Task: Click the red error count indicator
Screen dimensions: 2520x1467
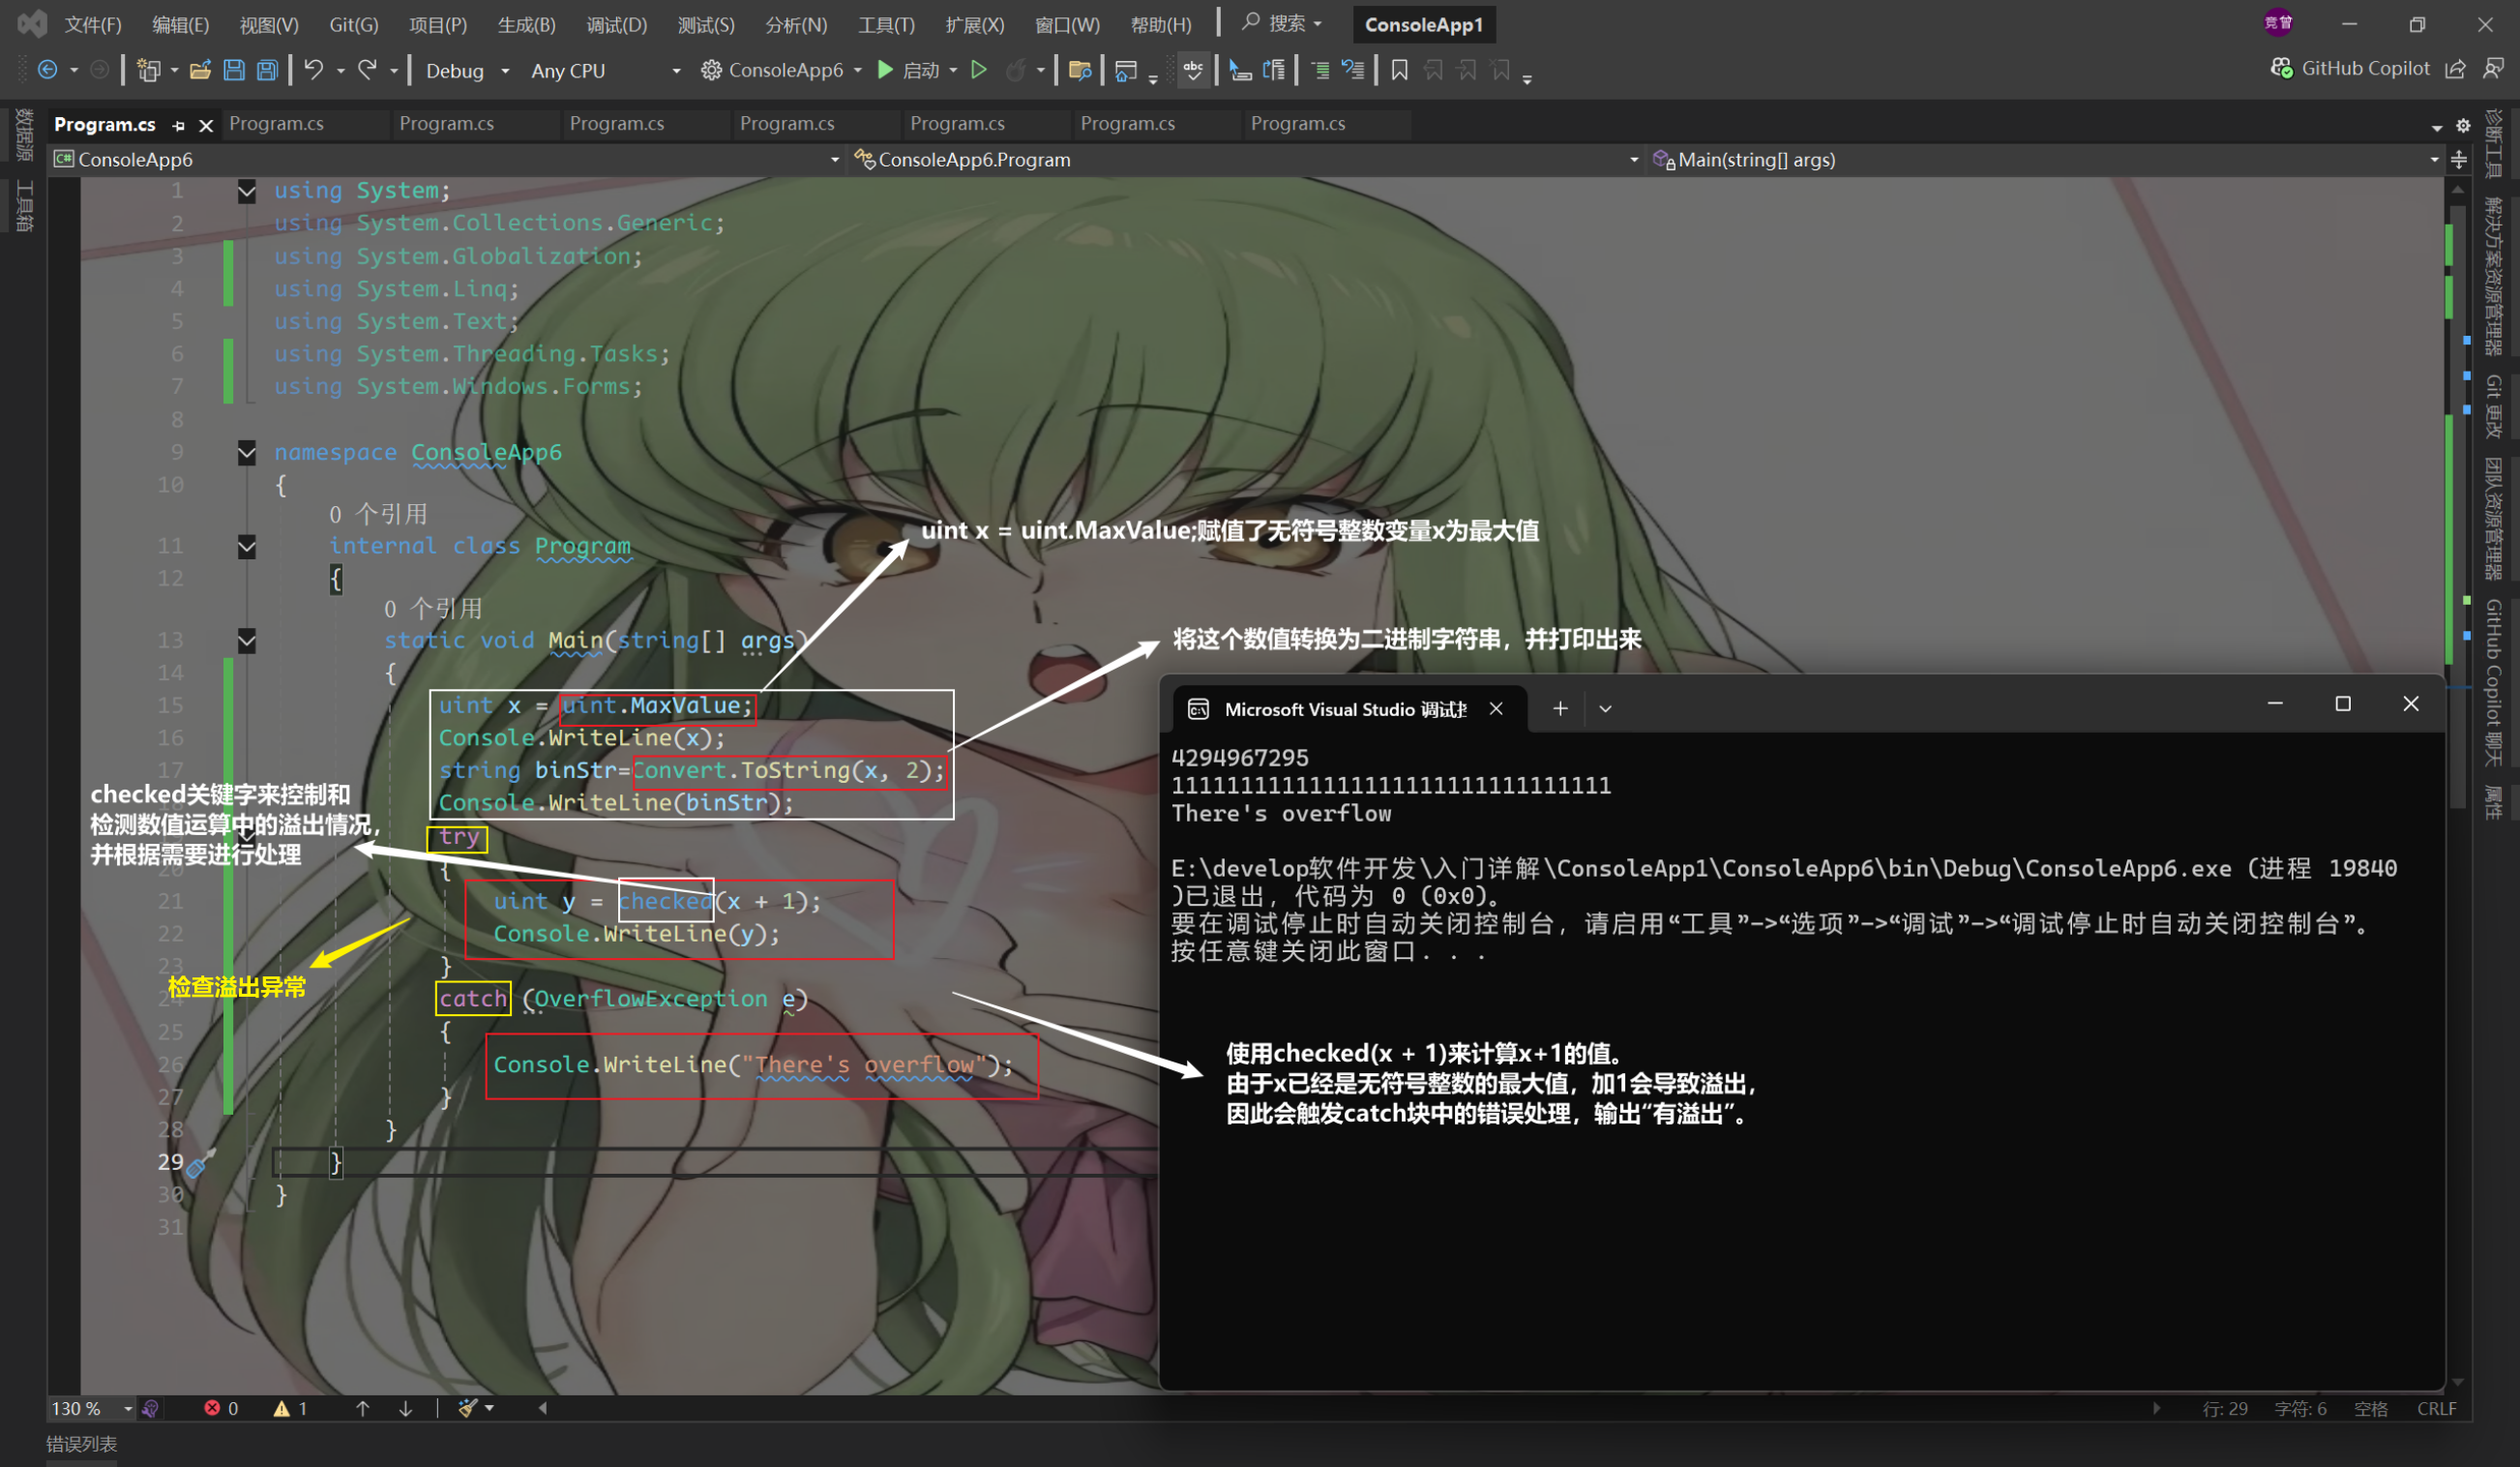Action: (221, 1408)
